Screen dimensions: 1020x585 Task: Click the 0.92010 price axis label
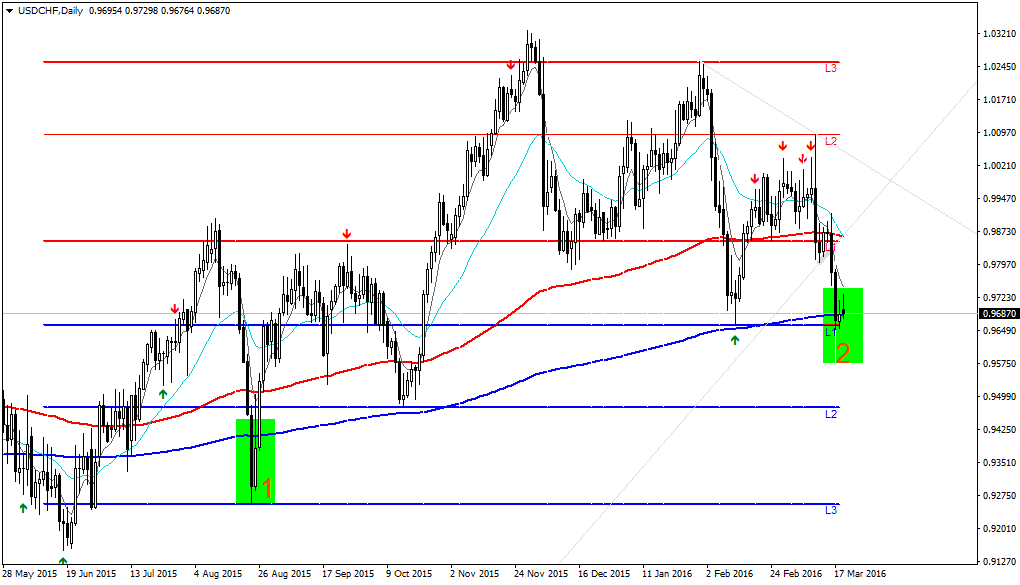tap(1000, 528)
